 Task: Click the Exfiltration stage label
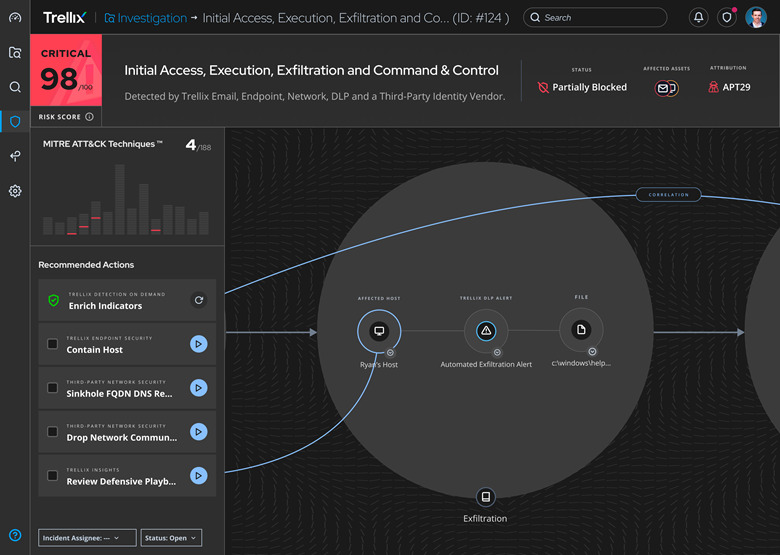pos(485,518)
